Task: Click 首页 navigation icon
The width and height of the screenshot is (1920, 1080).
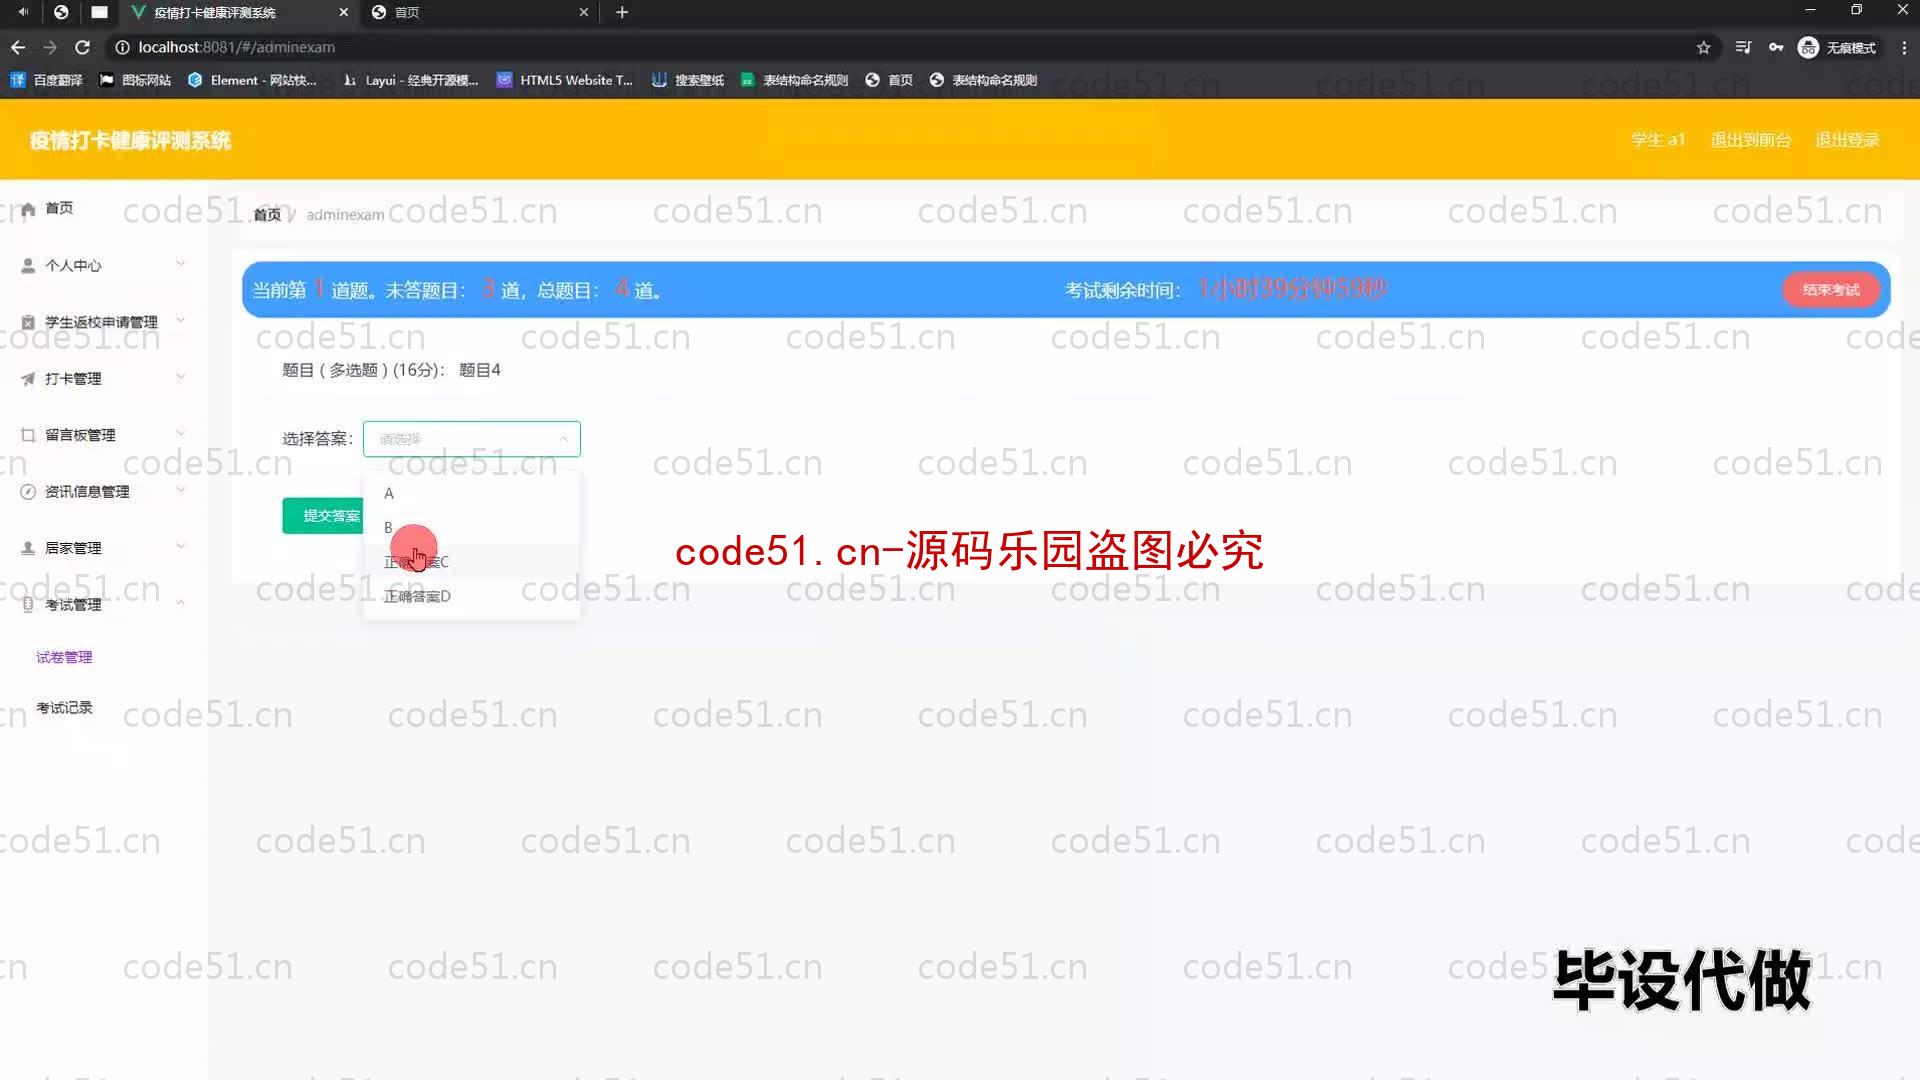Action: point(28,208)
